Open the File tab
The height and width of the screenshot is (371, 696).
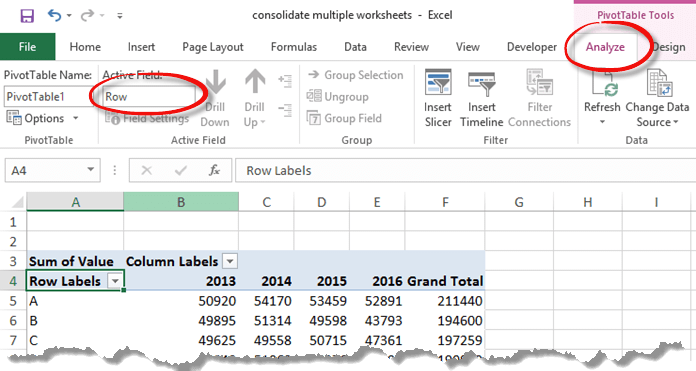pos(28,47)
